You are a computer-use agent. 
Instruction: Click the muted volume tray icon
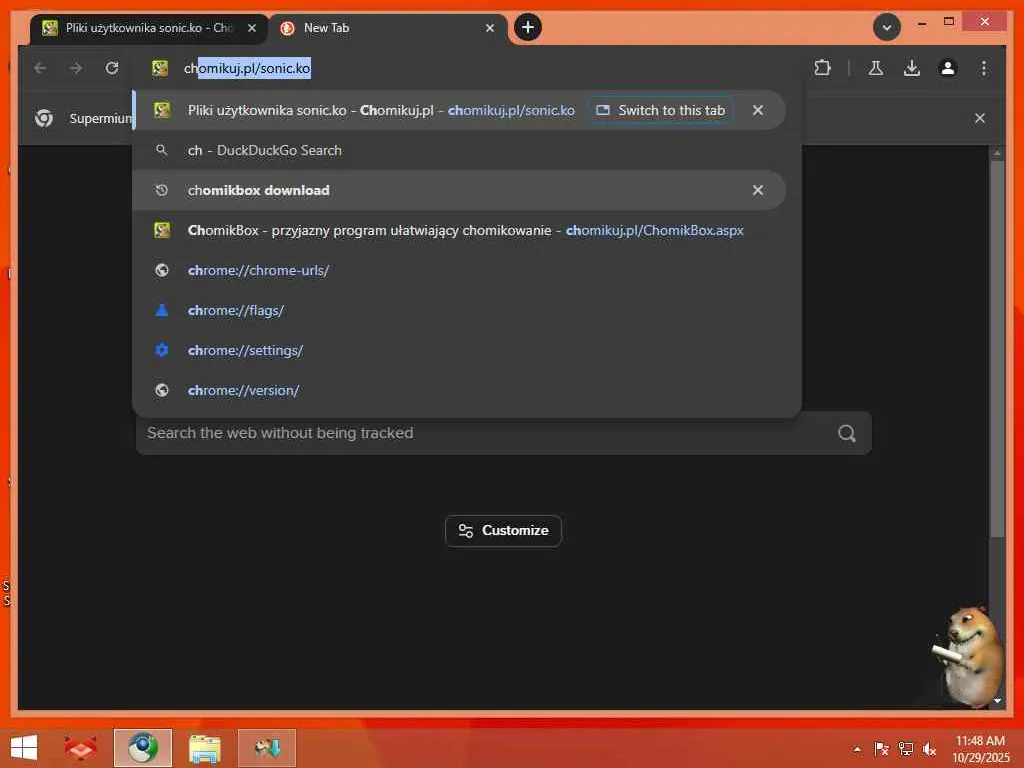click(x=929, y=749)
